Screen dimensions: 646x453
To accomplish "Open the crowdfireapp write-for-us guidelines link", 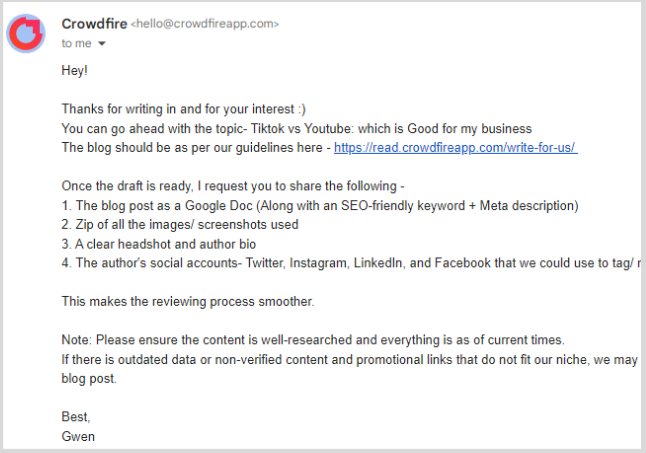I will point(456,148).
